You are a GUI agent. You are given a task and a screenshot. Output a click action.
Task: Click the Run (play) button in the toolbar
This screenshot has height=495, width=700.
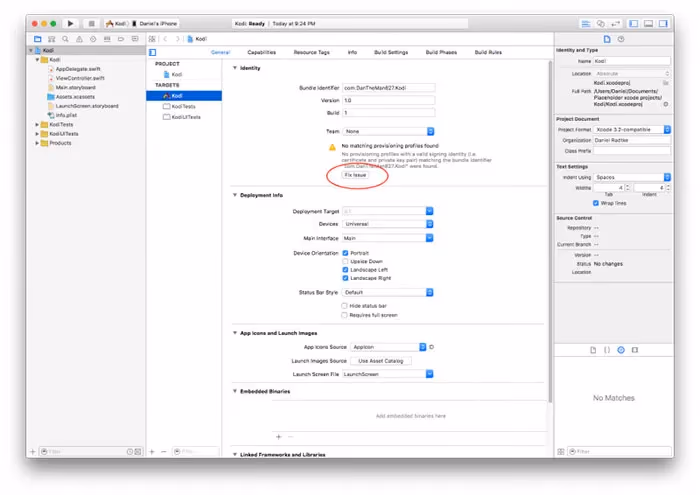[70, 23]
